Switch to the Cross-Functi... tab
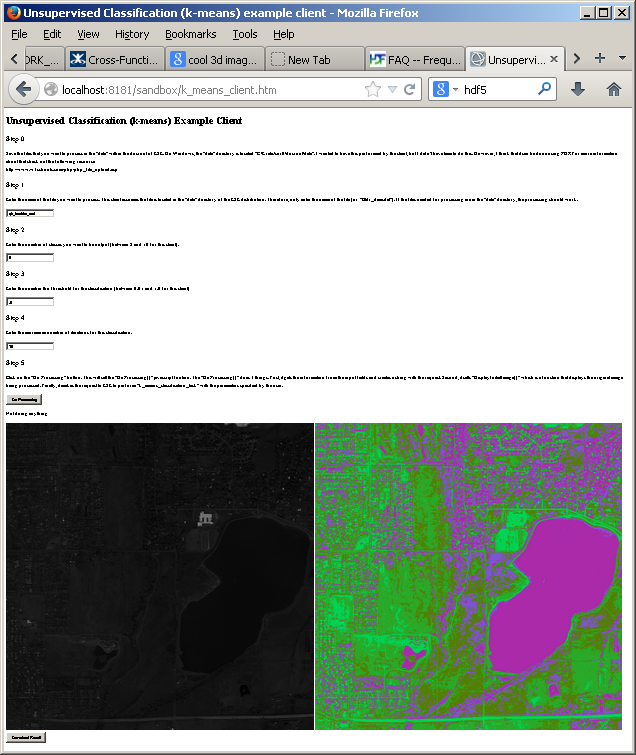Screen dimensions: 636x755 click(115, 59)
